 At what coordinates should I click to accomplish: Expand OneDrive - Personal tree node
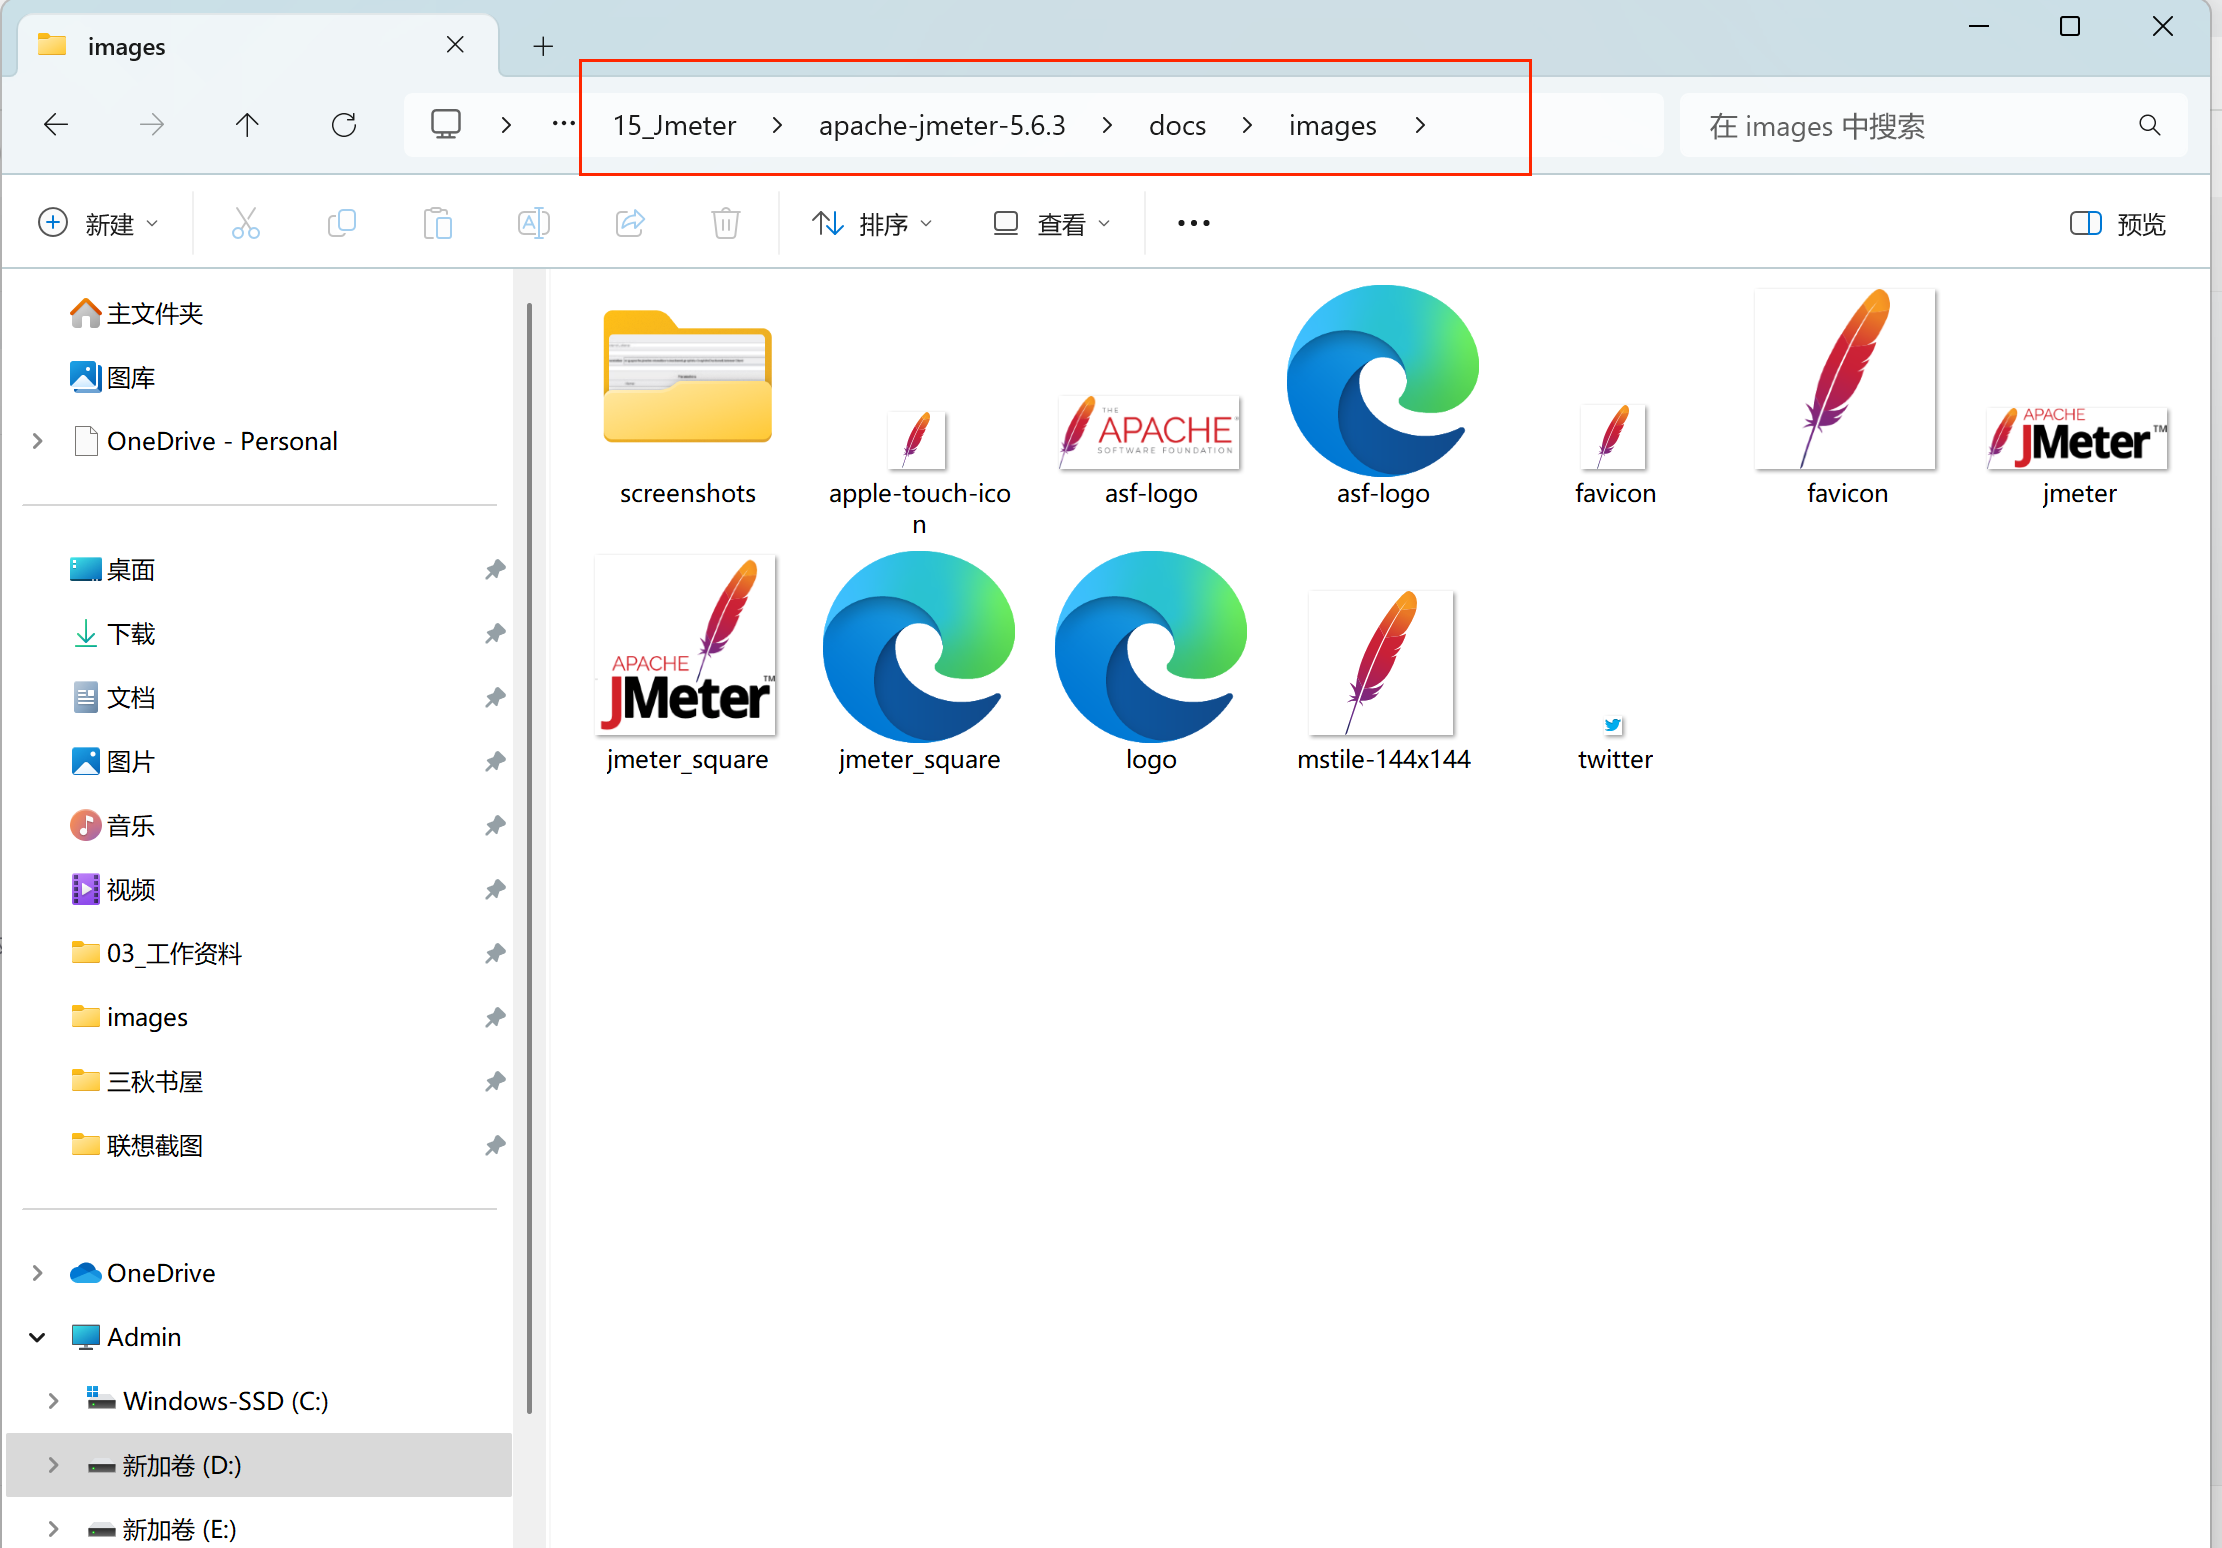tap(38, 441)
